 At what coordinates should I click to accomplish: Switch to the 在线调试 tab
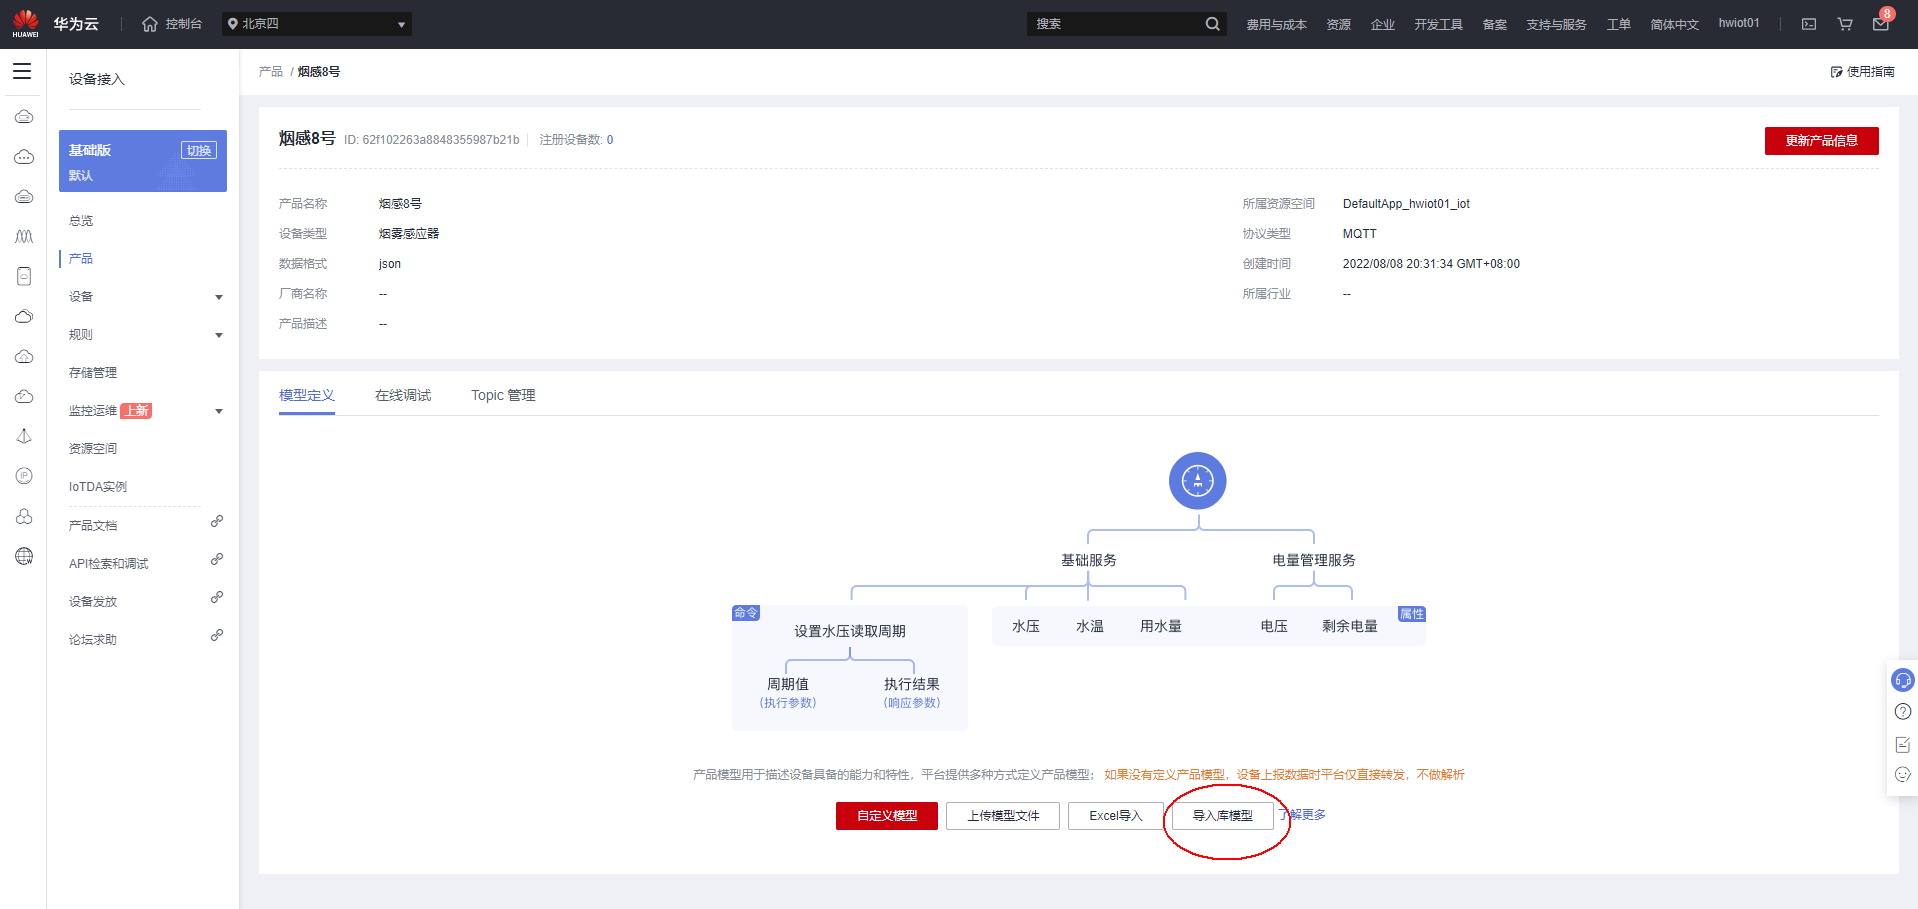tap(403, 395)
